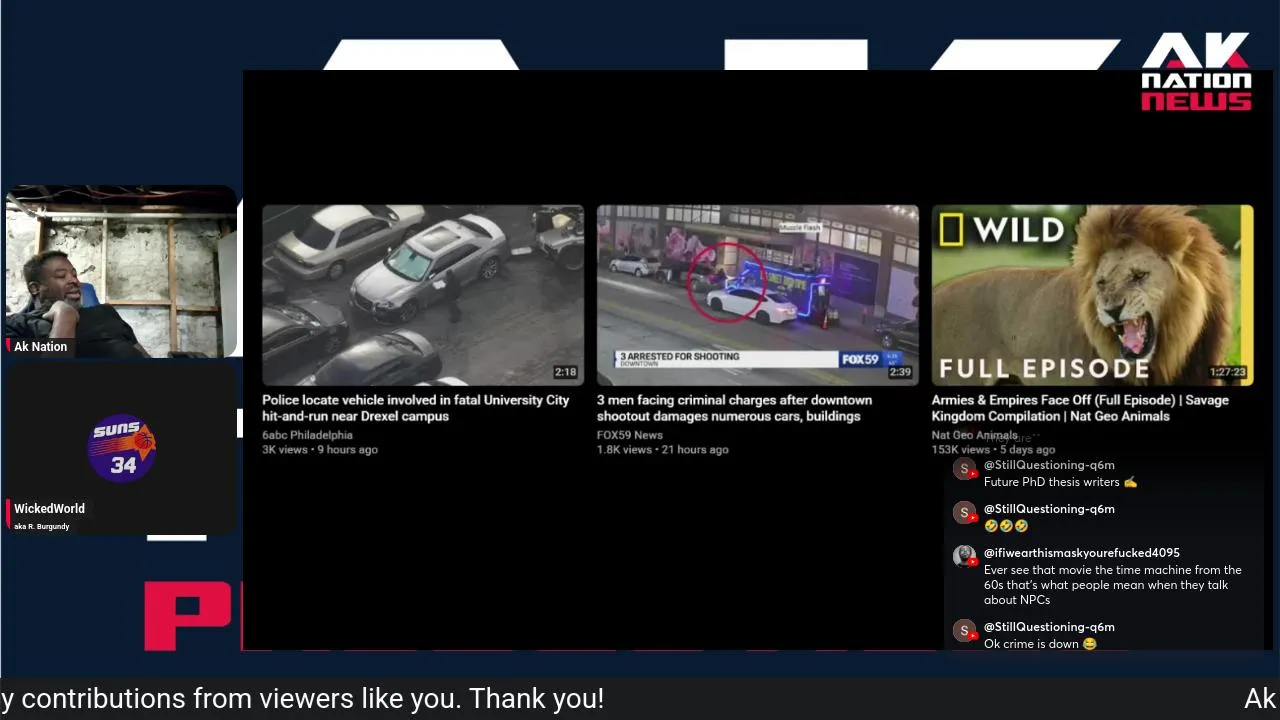Click the 'Ok crime is down' message

click(1040, 644)
